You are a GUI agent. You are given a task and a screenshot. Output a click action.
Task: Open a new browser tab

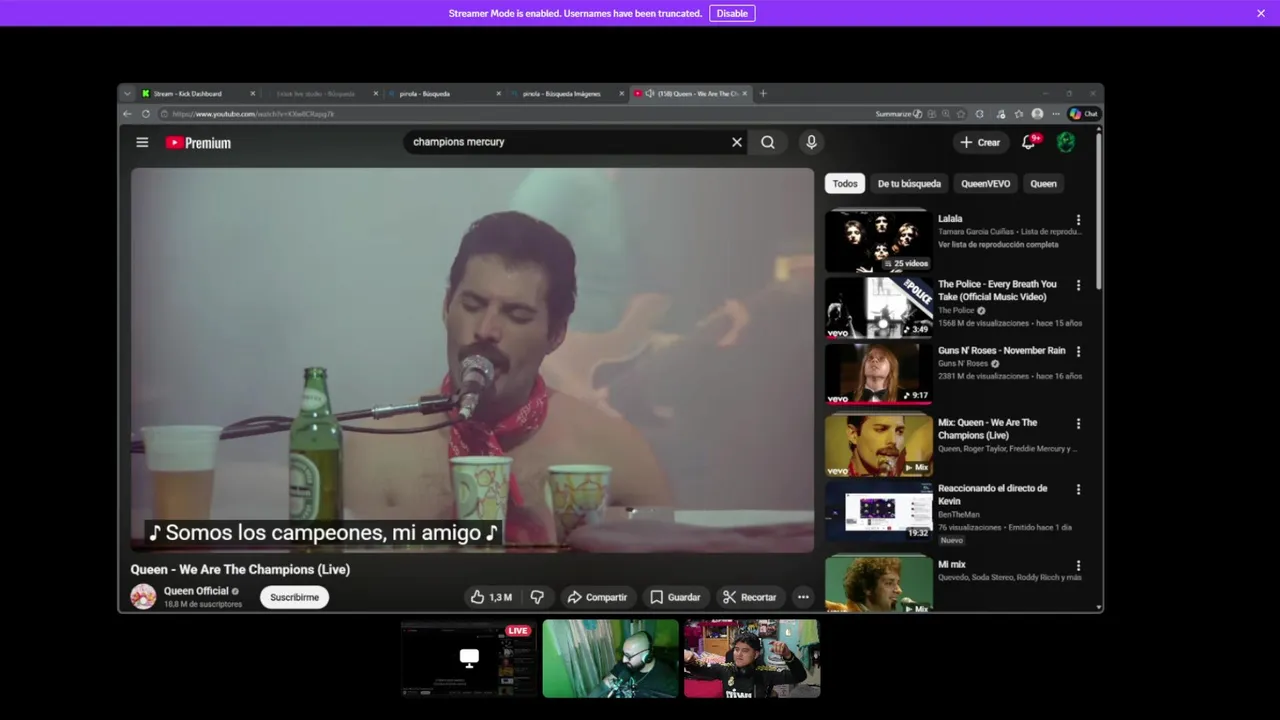[x=763, y=94]
